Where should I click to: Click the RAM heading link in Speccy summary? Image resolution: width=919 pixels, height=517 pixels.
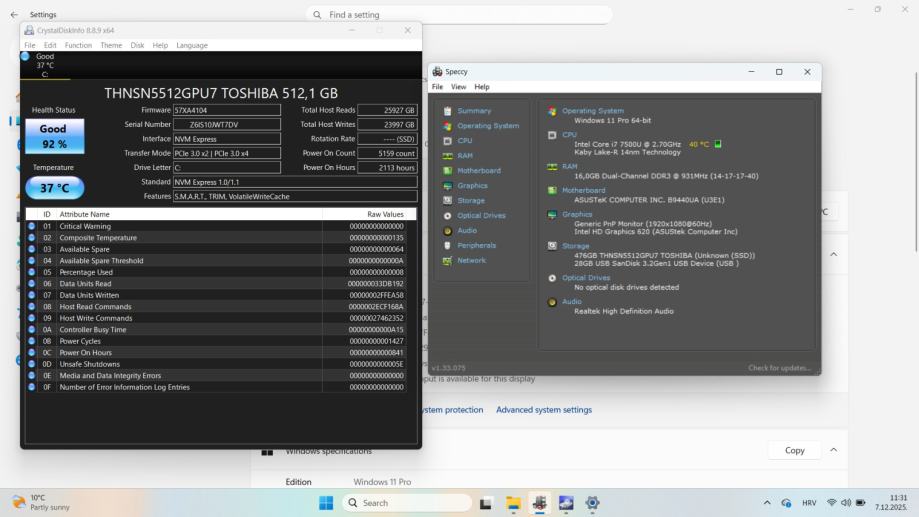click(570, 166)
